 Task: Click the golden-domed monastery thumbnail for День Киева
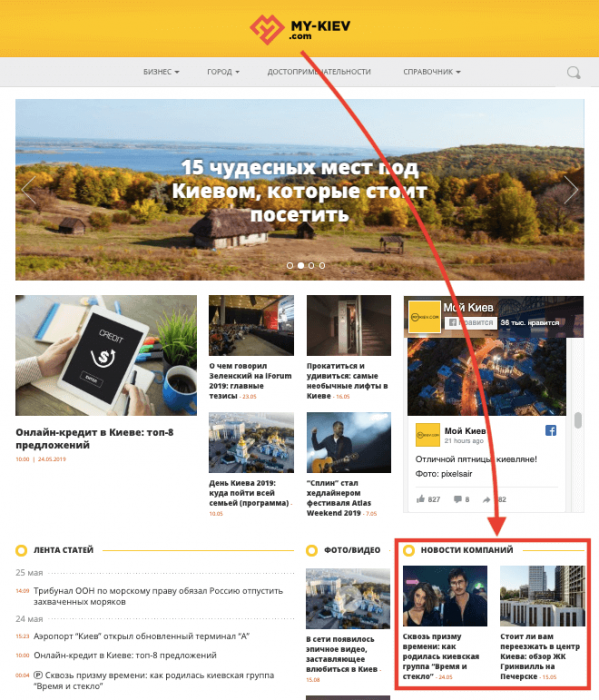pyautogui.click(x=251, y=442)
